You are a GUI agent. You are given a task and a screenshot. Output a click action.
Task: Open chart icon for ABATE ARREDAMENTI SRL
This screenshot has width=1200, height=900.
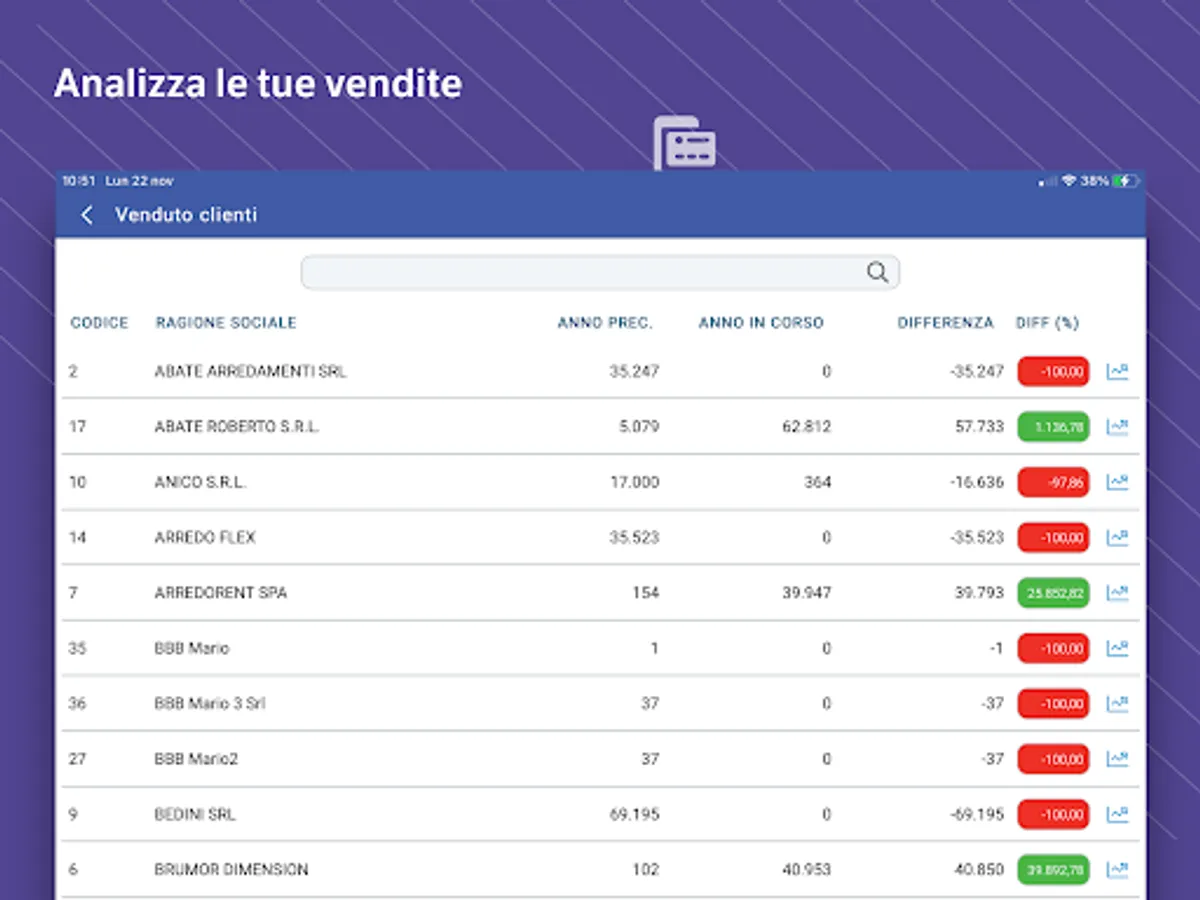pyautogui.click(x=1117, y=372)
